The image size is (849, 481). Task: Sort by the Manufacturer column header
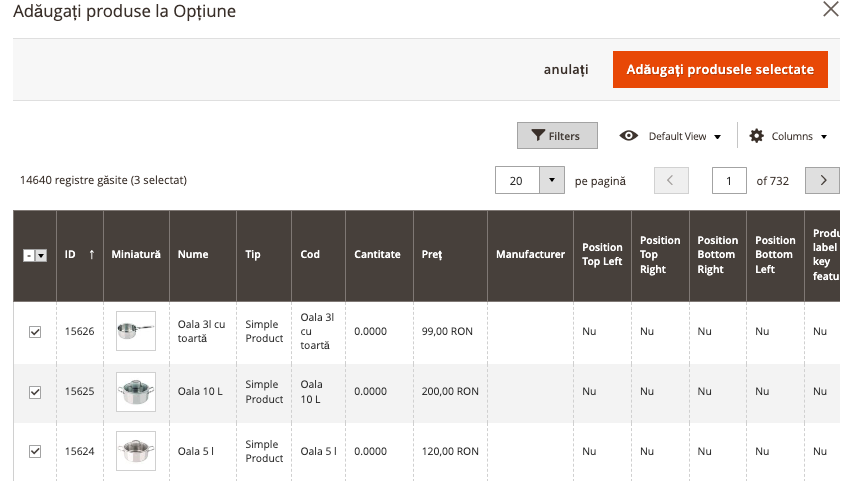click(x=530, y=255)
